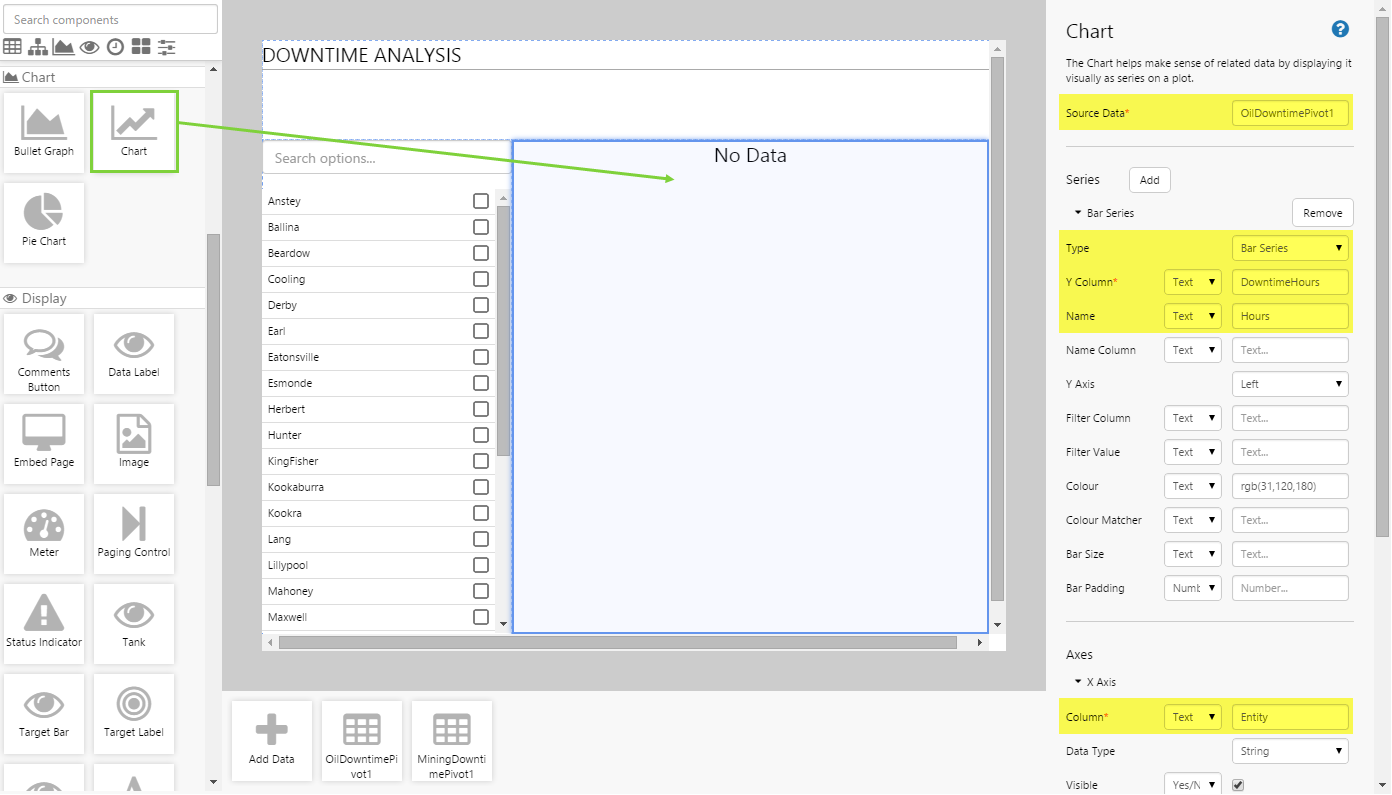Click the Add Data tile
Viewport: 1392px width, 795px height.
pos(271,740)
